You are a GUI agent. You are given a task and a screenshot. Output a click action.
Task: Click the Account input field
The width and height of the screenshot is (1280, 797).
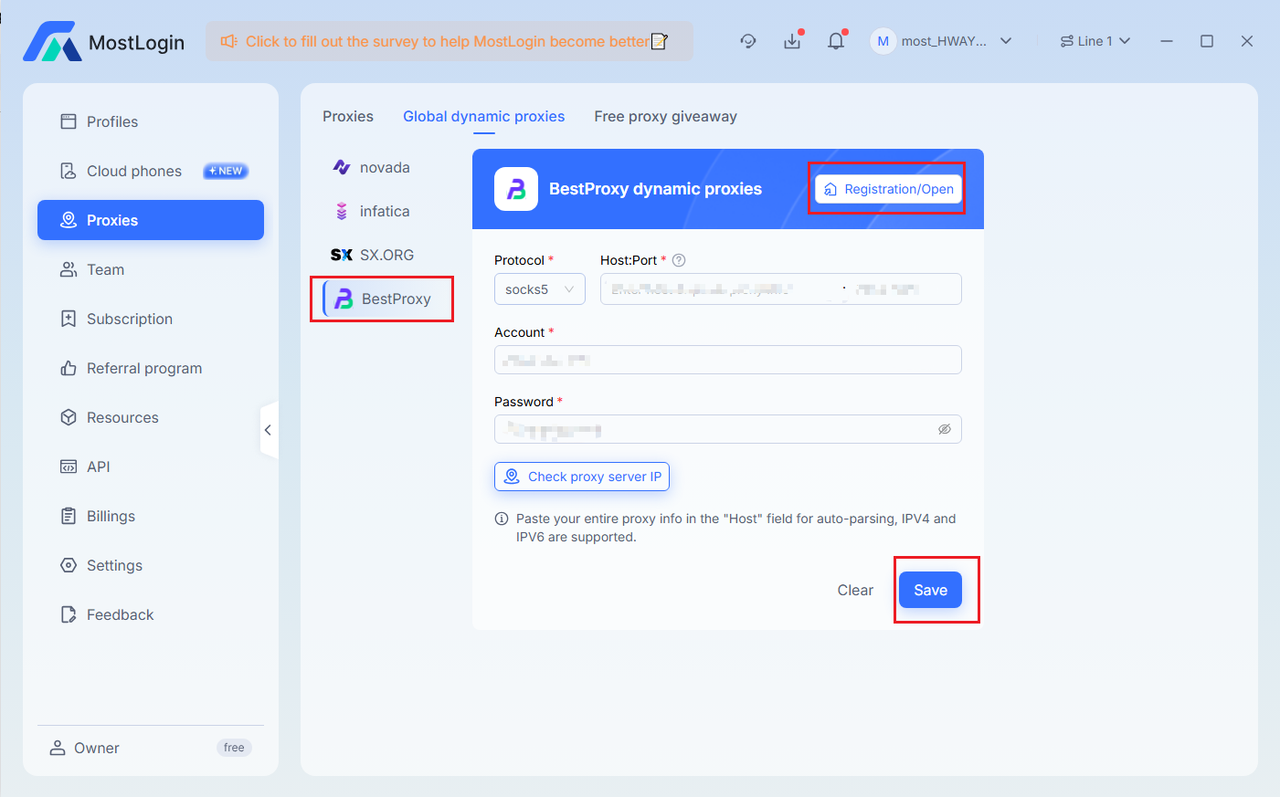(727, 359)
